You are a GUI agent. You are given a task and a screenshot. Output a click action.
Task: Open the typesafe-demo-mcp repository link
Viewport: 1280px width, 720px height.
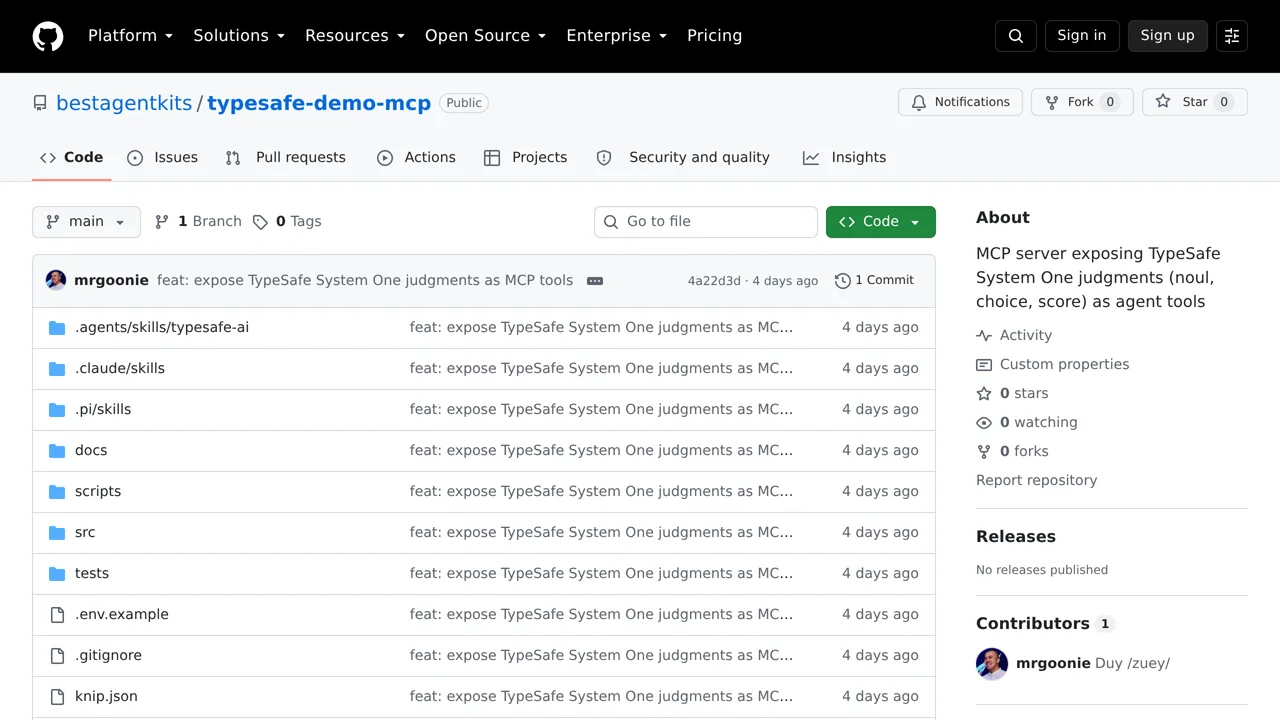319,103
